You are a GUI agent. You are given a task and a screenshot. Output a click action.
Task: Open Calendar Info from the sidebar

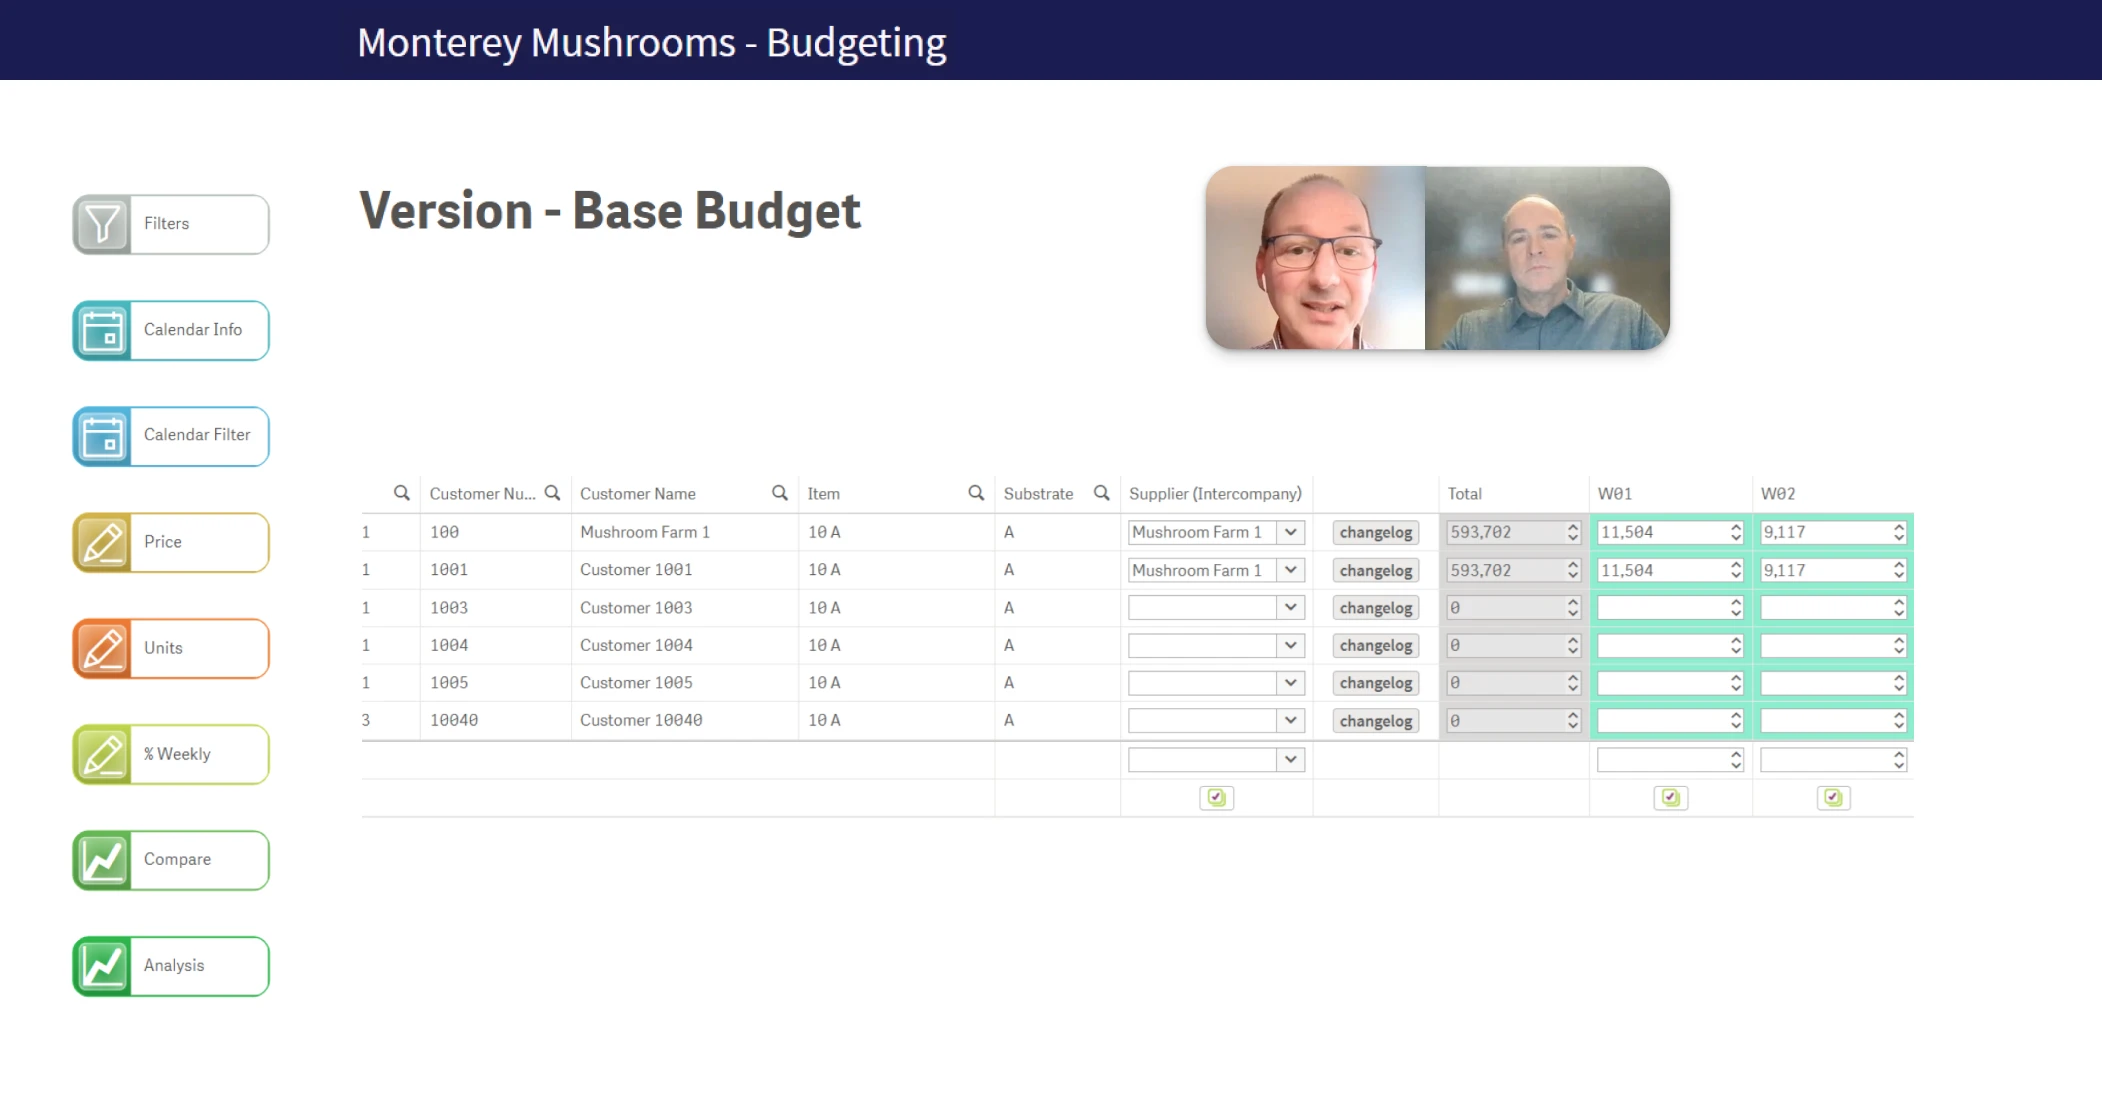(171, 330)
